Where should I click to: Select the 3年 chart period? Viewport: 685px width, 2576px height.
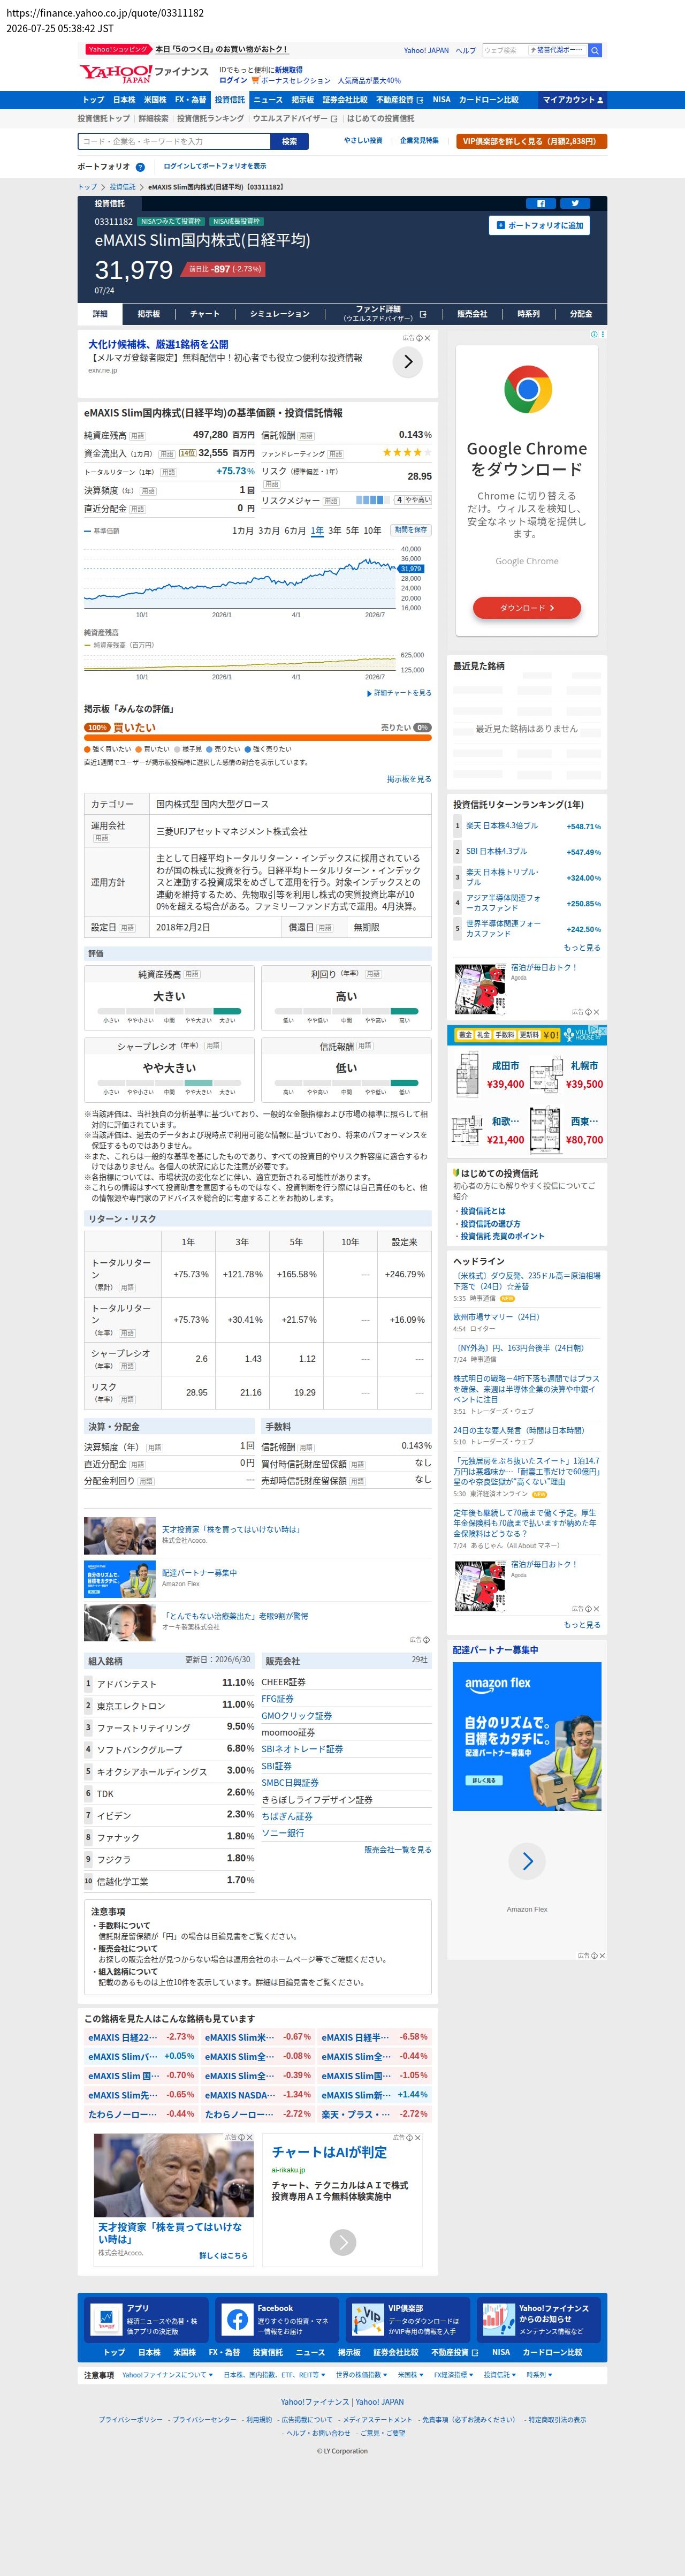tap(335, 531)
